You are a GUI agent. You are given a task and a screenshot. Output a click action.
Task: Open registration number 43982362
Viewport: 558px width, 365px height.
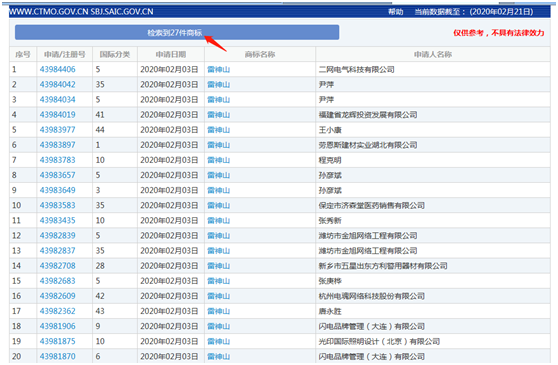coord(58,311)
